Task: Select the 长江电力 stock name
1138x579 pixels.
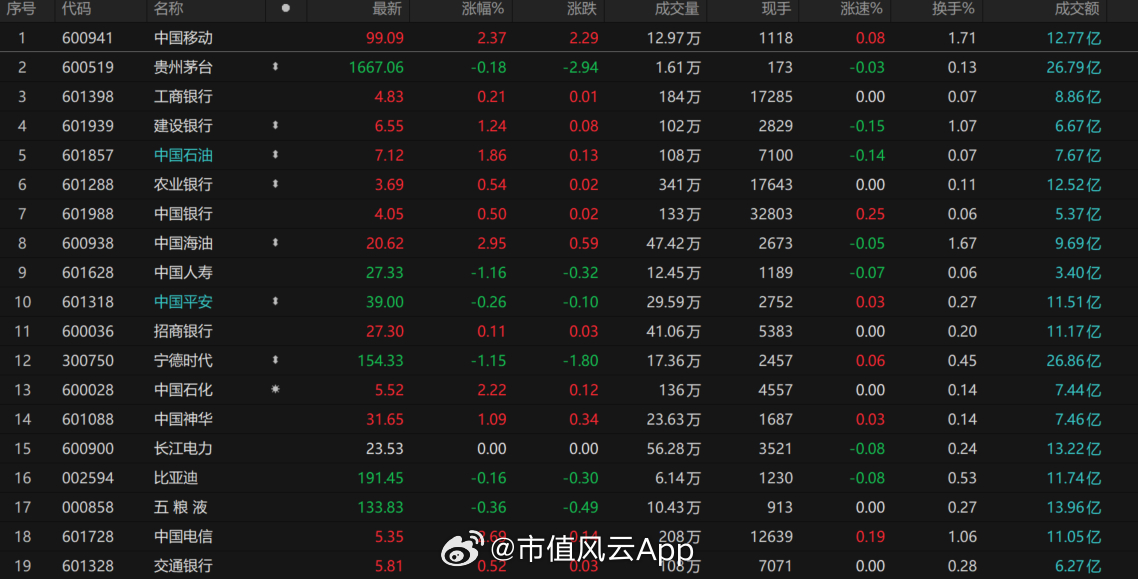Action: tap(183, 448)
